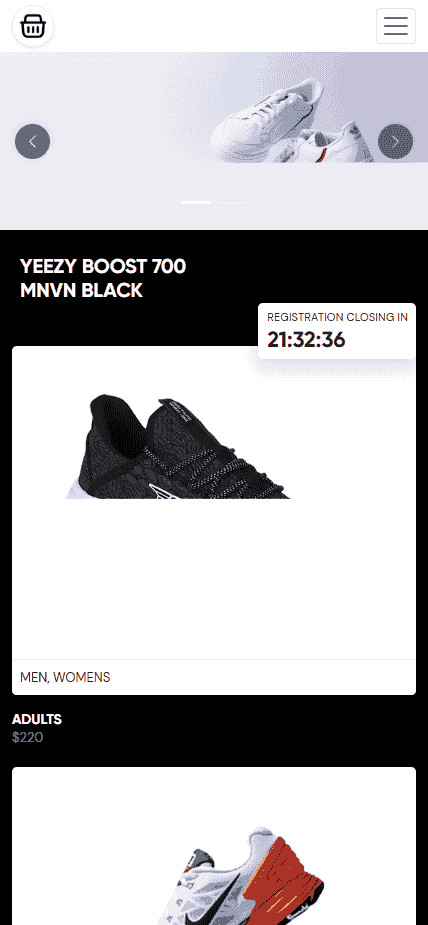Click the ADULTS product heading
Image resolution: width=428 pixels, height=925 pixels.
coord(37,719)
